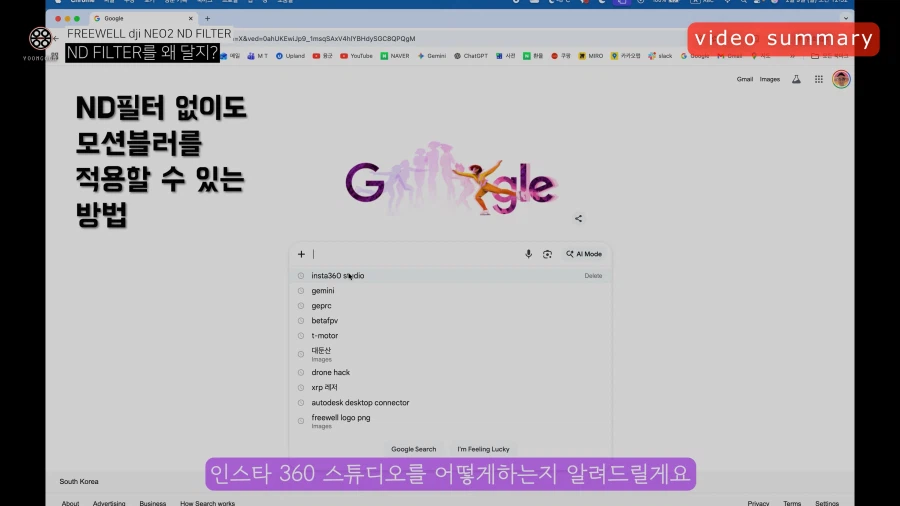Open the 카카오맵 bookmark
Viewport: 900px width, 506px height.
pyautogui.click(x=626, y=56)
